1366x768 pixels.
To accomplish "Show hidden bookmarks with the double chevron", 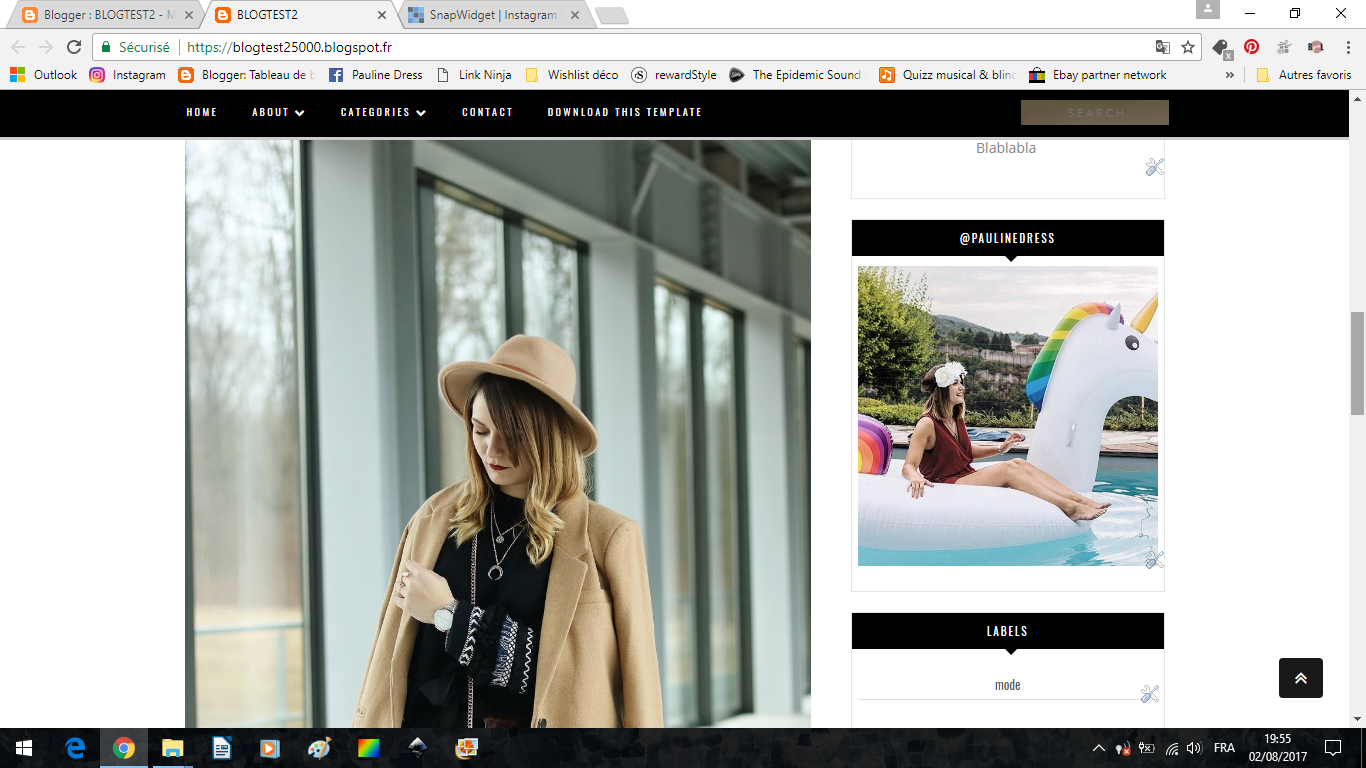I will [1230, 75].
